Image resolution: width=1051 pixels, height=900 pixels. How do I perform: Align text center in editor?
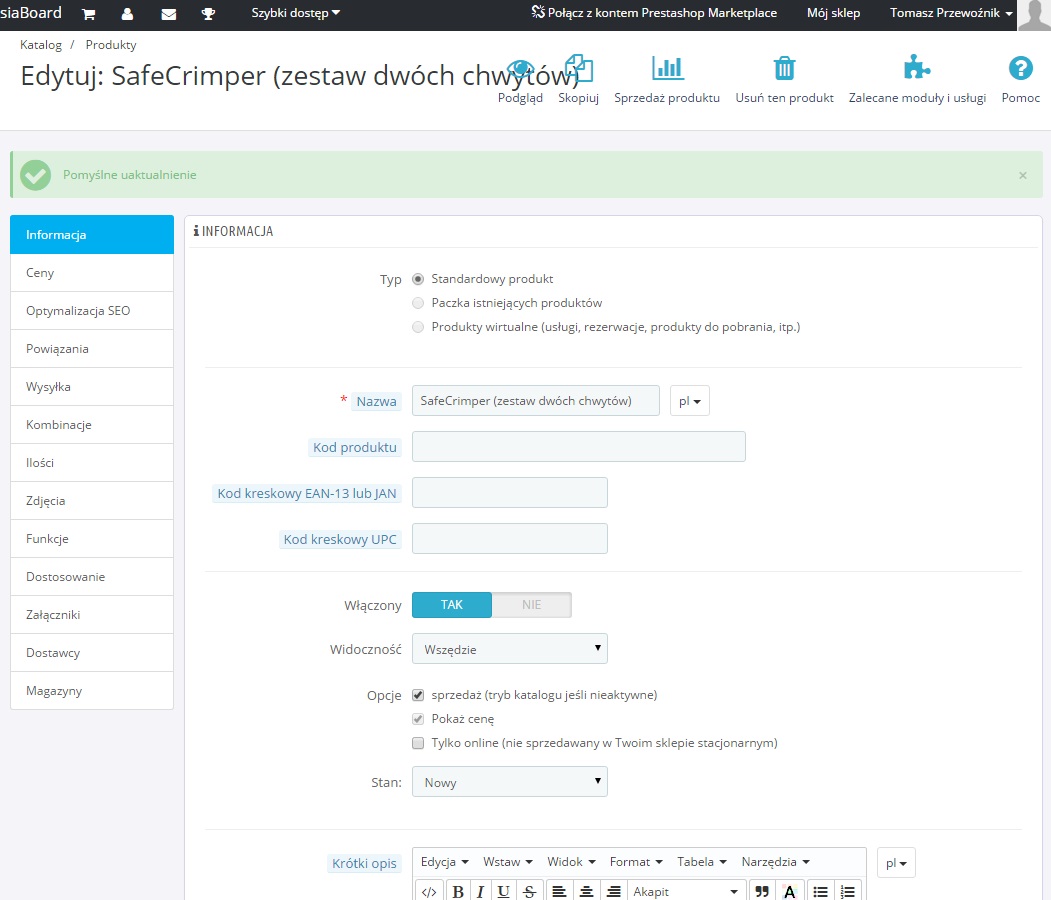tap(586, 891)
